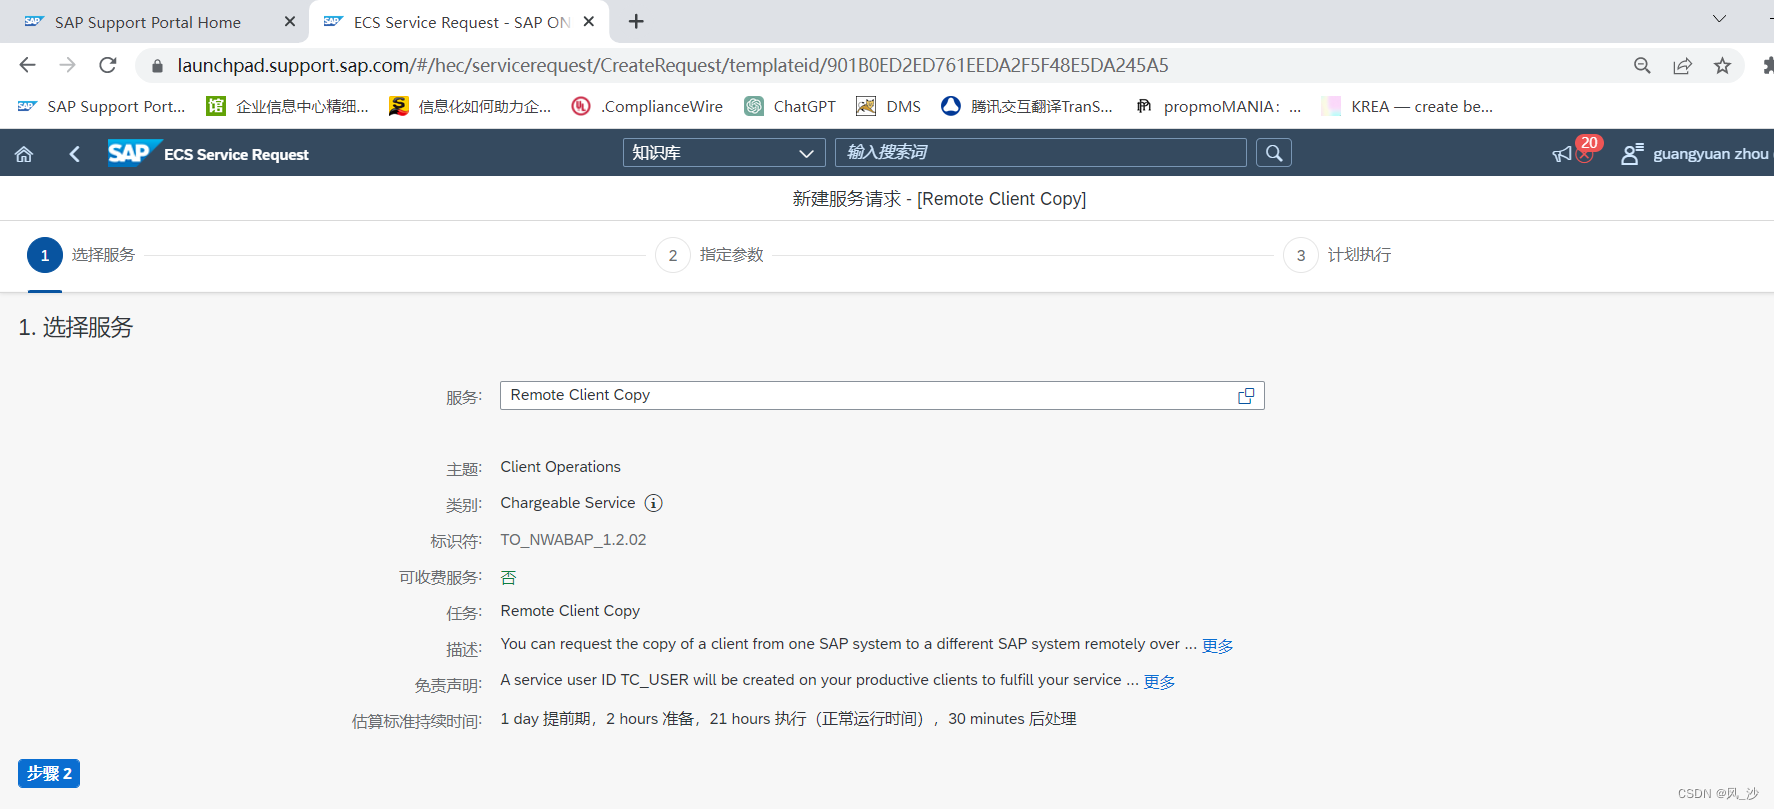The image size is (1774, 809).
Task: Open 企业信息中心精细 bookmark
Action: coord(288,106)
